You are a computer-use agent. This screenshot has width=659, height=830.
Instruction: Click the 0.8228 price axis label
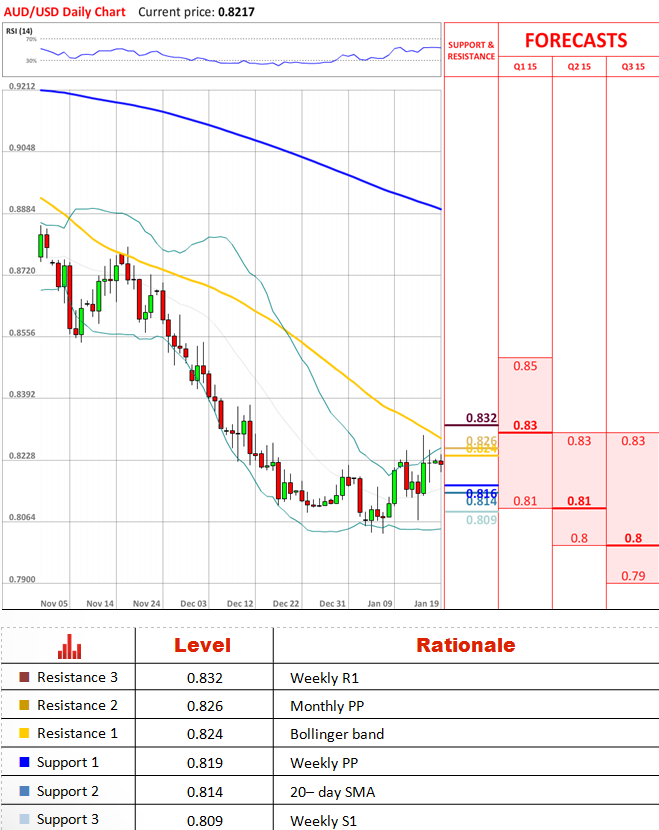tap(22, 456)
